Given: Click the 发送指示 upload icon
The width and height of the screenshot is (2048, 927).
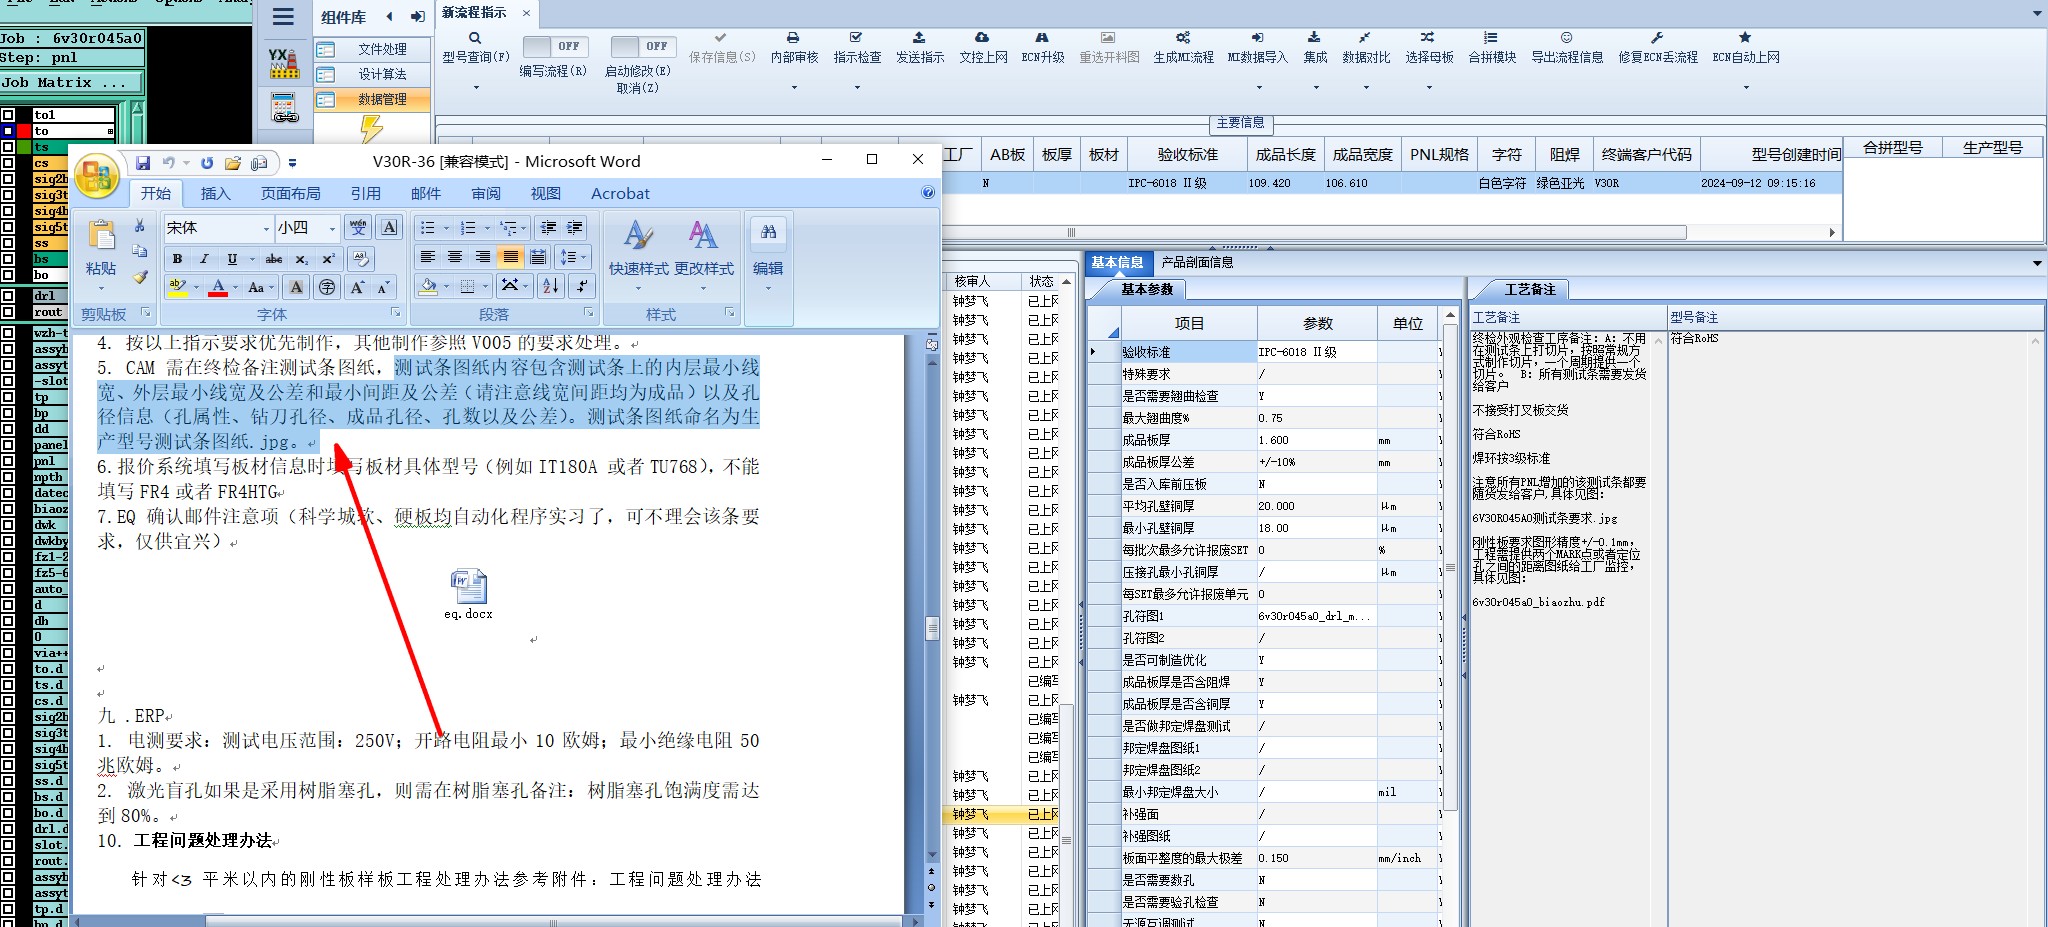Looking at the screenshot, I should (x=920, y=38).
